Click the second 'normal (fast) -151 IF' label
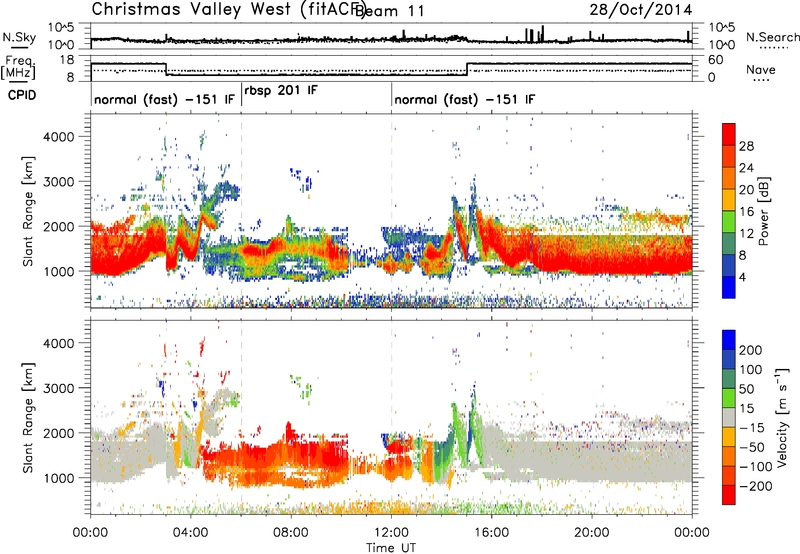Viewport: 800px width, 554px height. (465, 99)
